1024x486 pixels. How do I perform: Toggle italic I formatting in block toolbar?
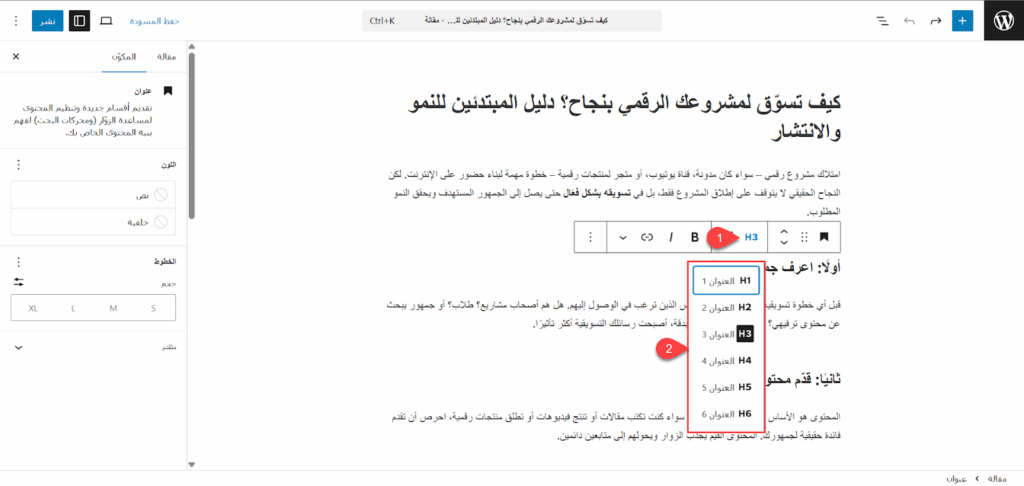pos(670,237)
